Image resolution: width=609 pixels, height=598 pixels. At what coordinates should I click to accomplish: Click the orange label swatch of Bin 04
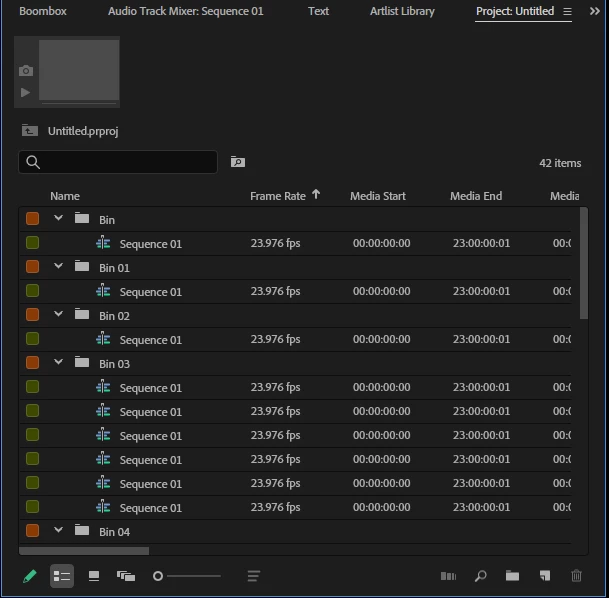click(x=32, y=530)
